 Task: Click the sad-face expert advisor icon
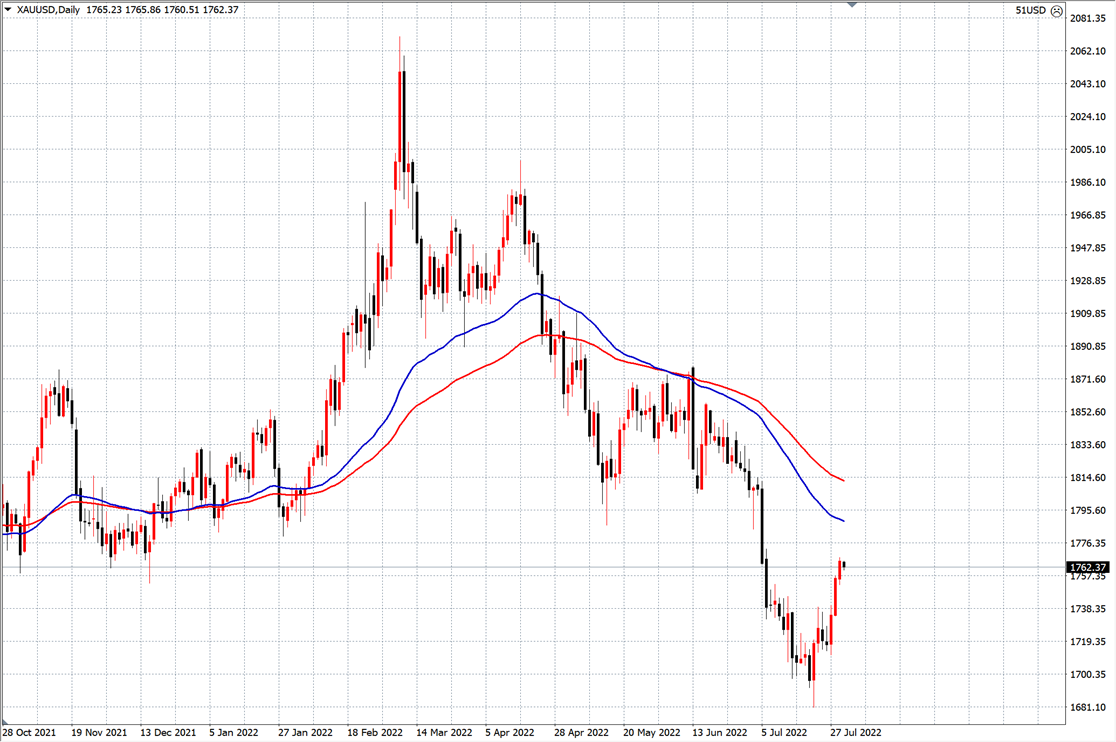[1057, 11]
